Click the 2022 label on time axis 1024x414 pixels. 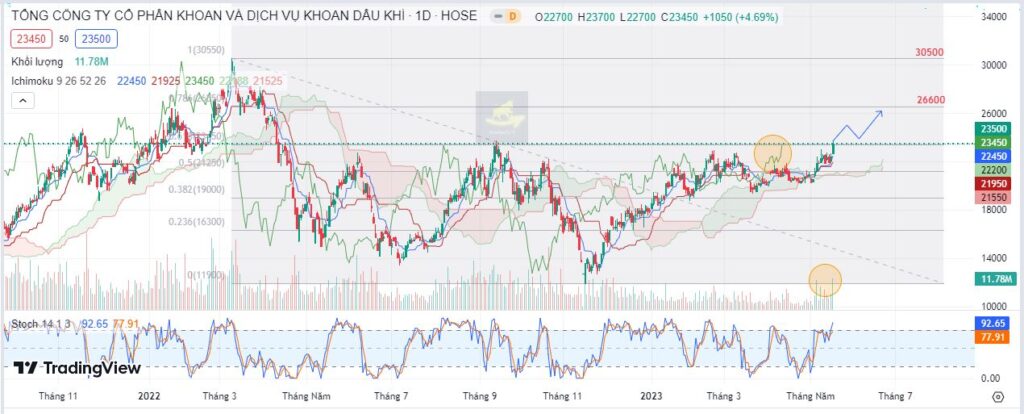[x=149, y=396]
